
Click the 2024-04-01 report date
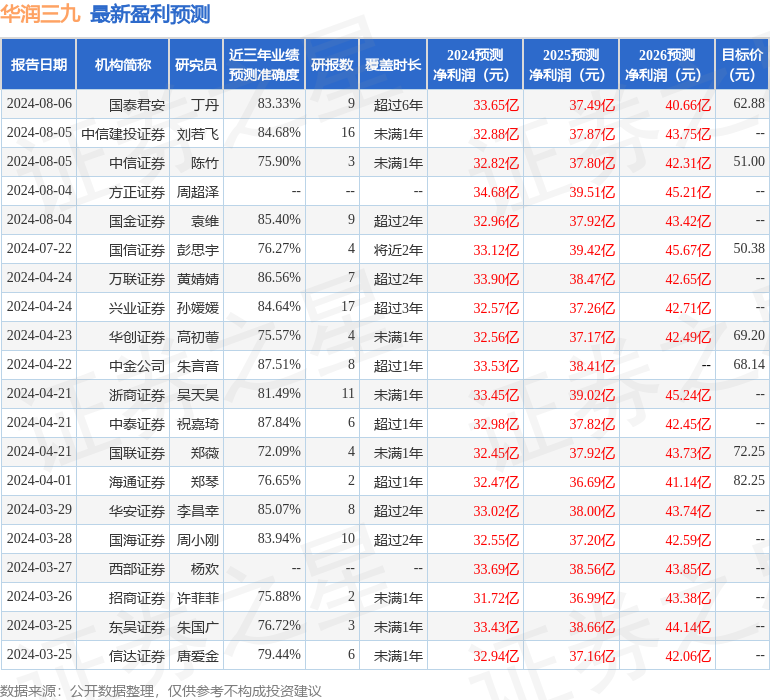[39, 480]
